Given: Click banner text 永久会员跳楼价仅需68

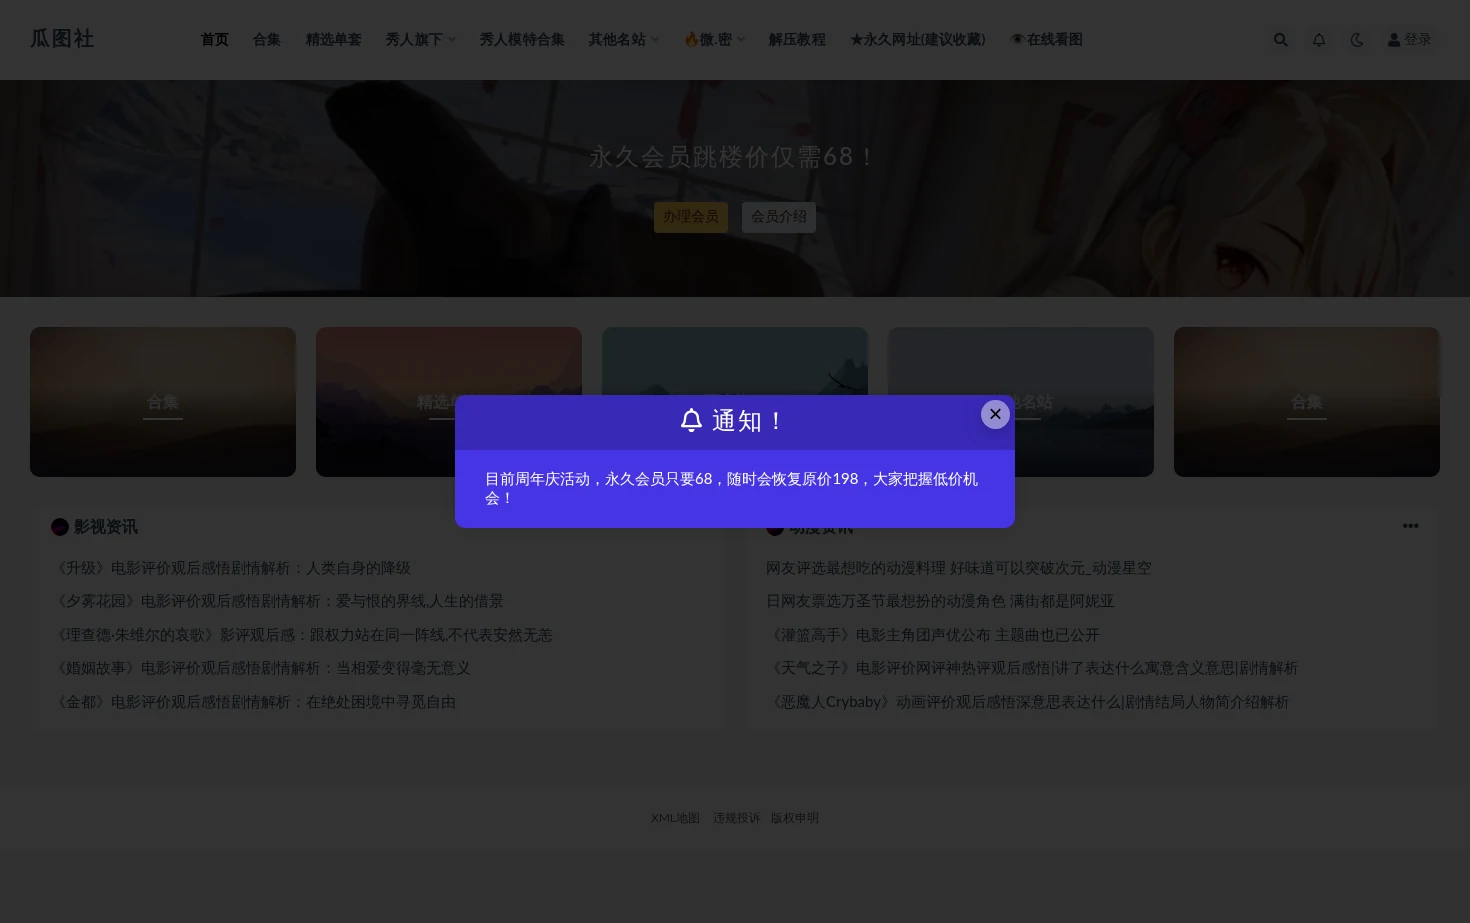Looking at the screenshot, I should tap(734, 157).
